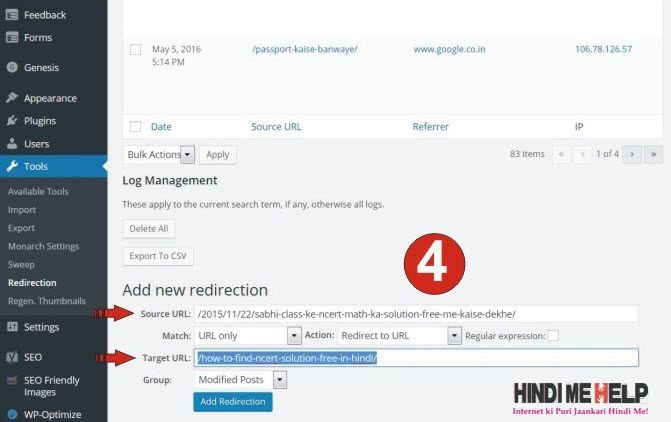Click the IP column header

point(579,127)
